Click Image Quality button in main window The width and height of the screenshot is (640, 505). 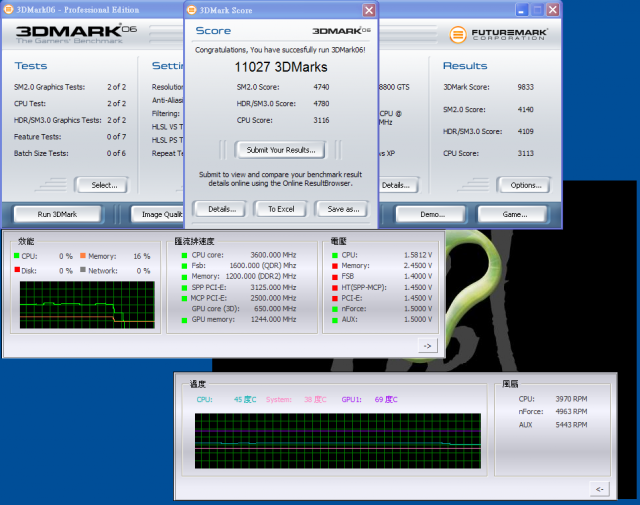[x=158, y=214]
